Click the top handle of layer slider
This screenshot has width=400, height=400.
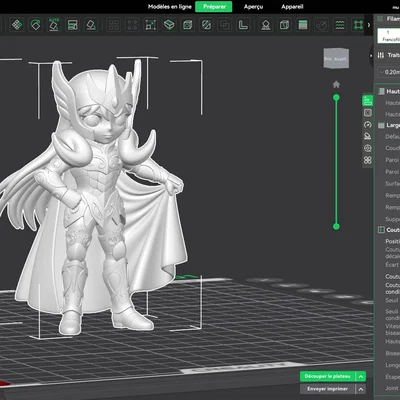click(x=336, y=97)
